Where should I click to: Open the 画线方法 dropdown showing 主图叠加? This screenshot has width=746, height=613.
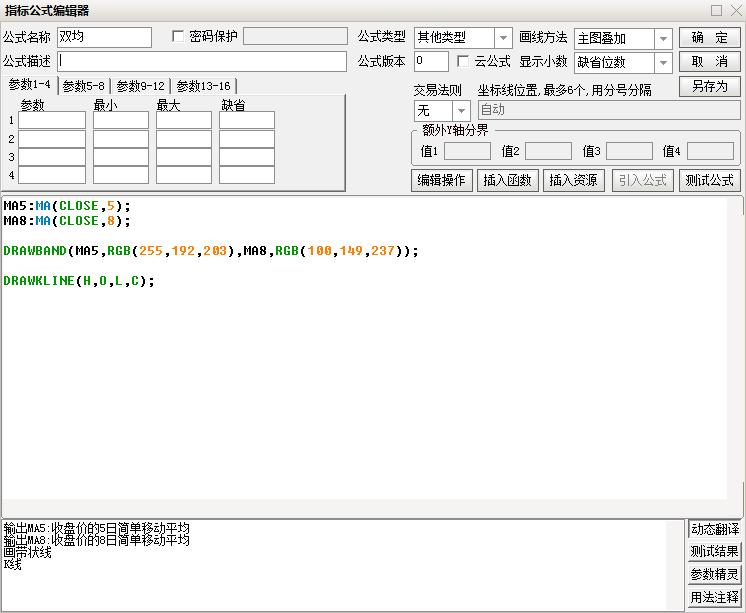tap(663, 39)
